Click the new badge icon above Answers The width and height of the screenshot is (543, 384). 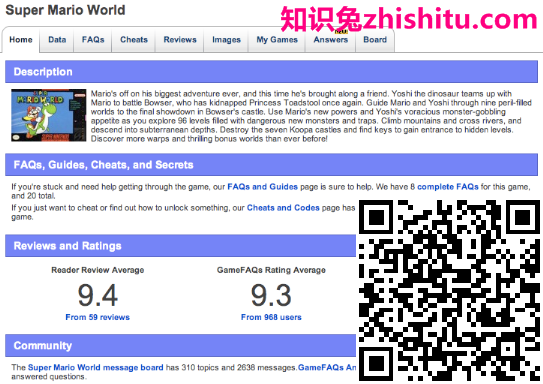click(x=341, y=32)
